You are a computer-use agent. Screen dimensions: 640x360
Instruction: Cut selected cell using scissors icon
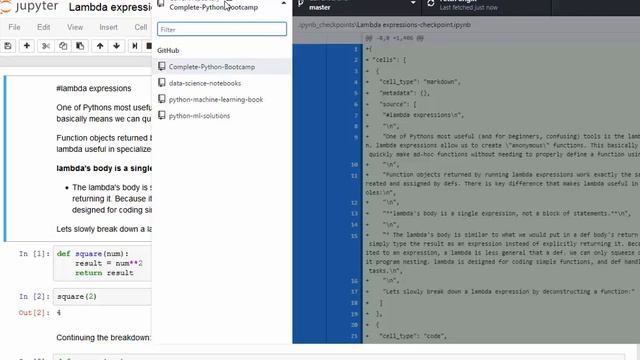(46, 46)
